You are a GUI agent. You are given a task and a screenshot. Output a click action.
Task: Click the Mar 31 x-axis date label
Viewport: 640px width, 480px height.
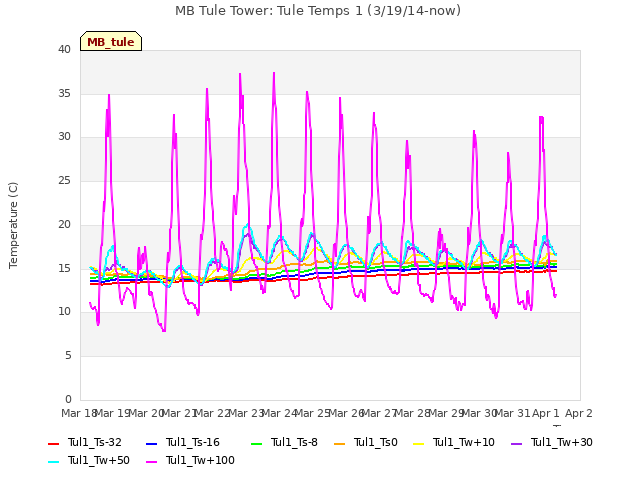513,413
